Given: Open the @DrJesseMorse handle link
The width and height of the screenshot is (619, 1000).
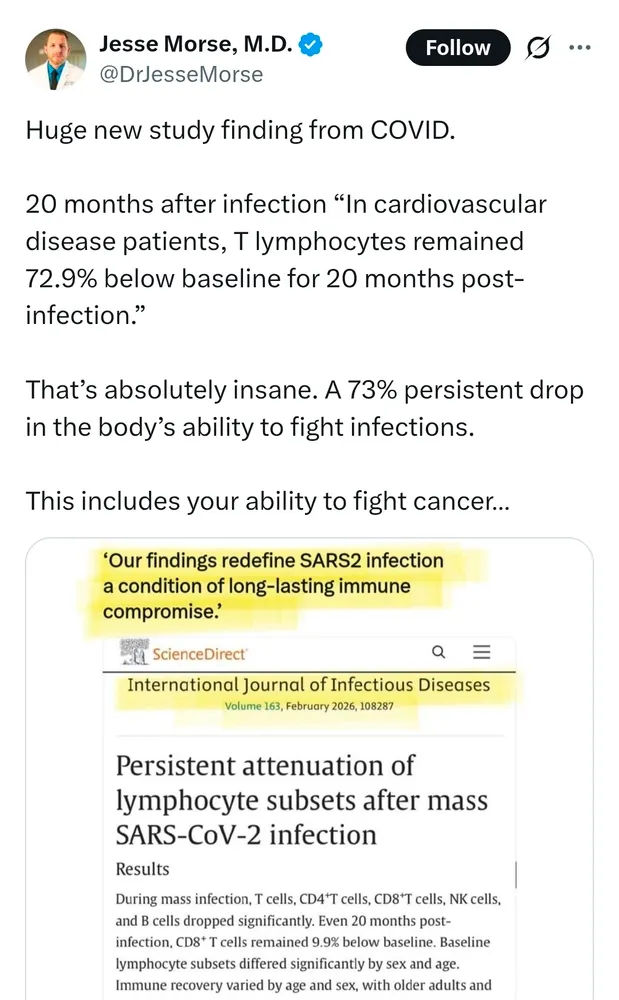Looking at the screenshot, I should (x=180, y=74).
